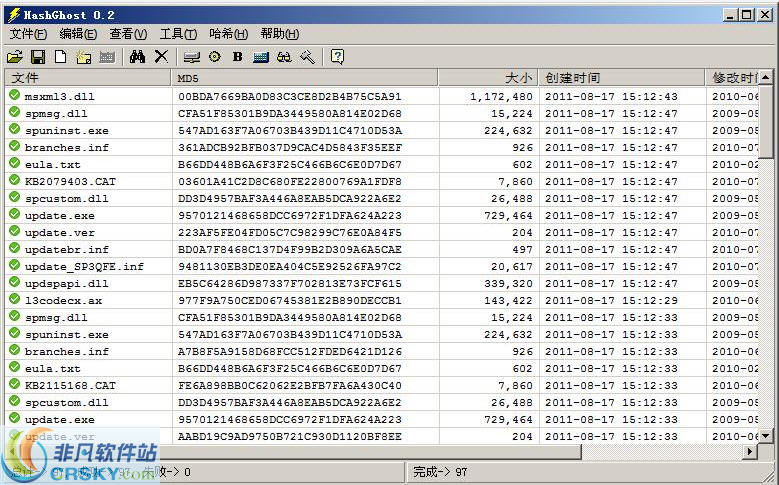
Task: Click the new blank document icon
Action: [x=61, y=57]
